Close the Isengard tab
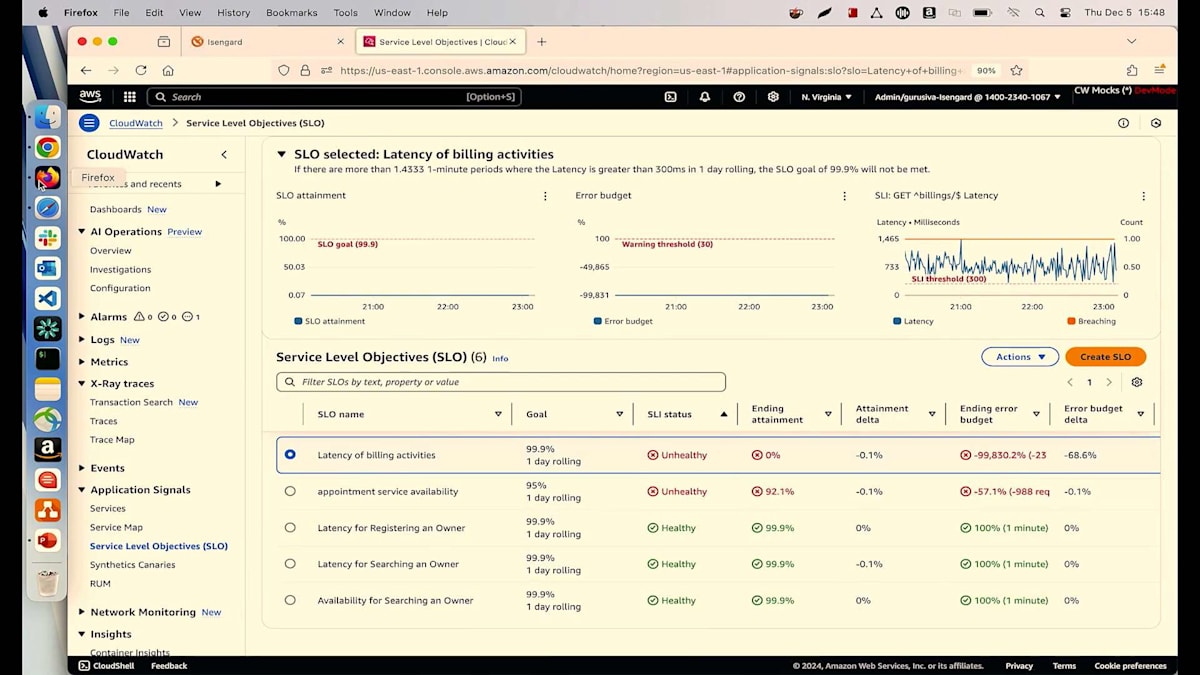This screenshot has width=1200, height=675. click(340, 41)
